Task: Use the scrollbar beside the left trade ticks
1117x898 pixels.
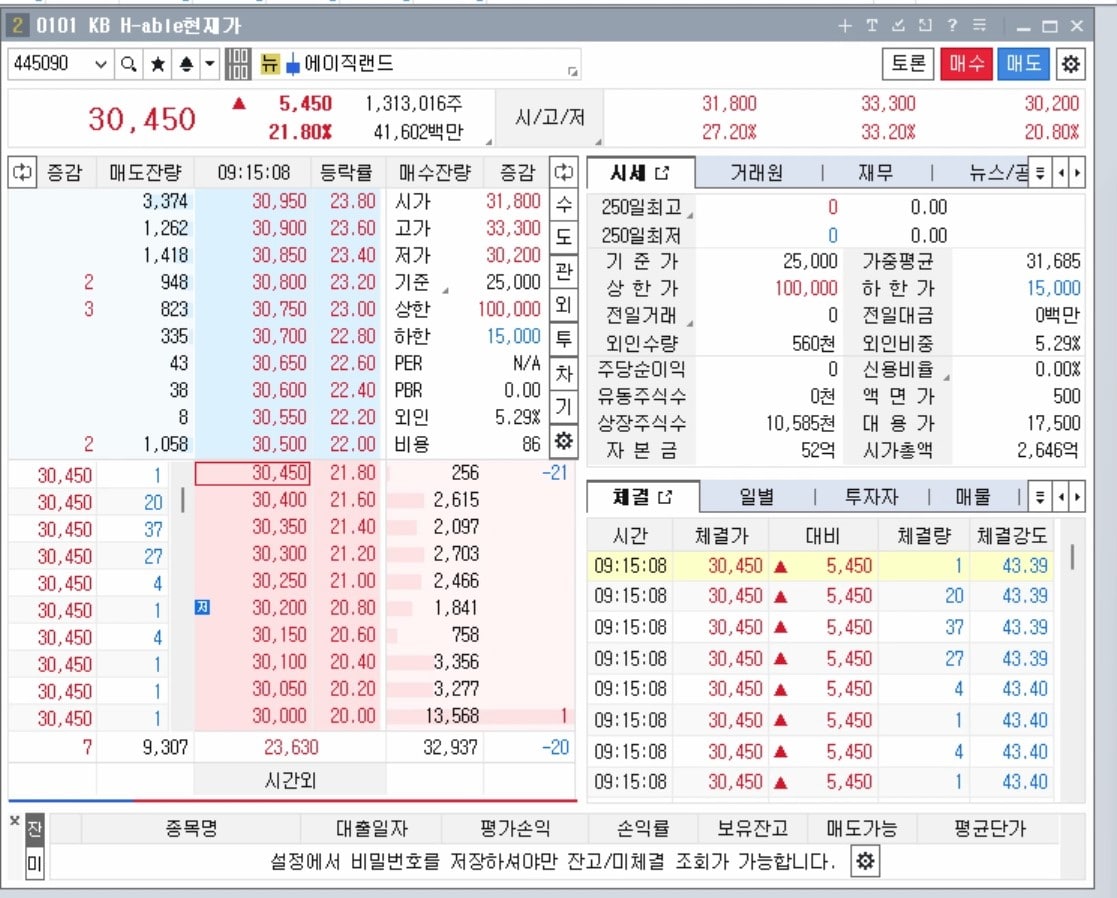Action: pyautogui.click(x=183, y=499)
